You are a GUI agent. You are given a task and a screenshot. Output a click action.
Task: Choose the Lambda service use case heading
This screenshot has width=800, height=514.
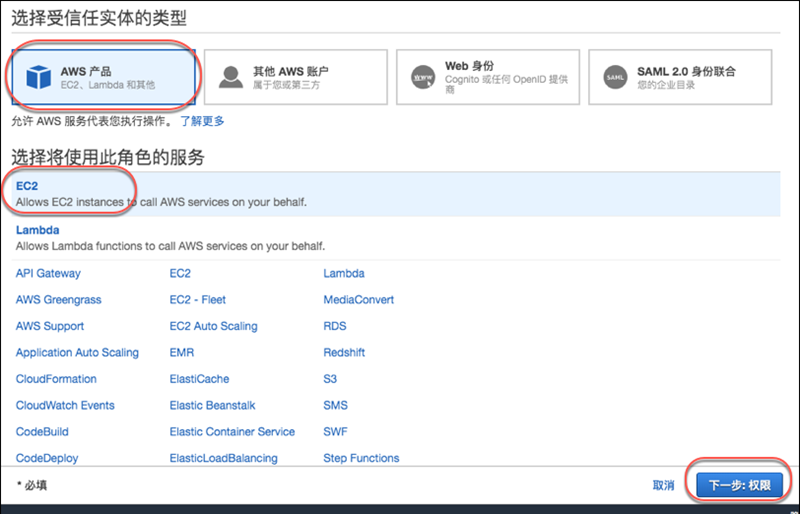(38, 230)
